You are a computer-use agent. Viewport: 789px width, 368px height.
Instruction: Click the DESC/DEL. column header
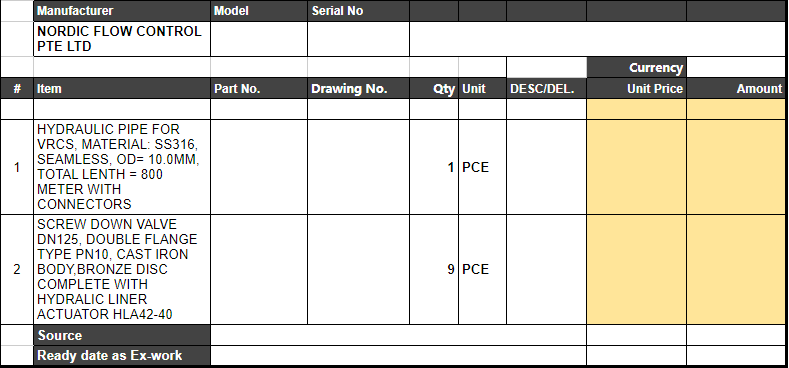546,89
